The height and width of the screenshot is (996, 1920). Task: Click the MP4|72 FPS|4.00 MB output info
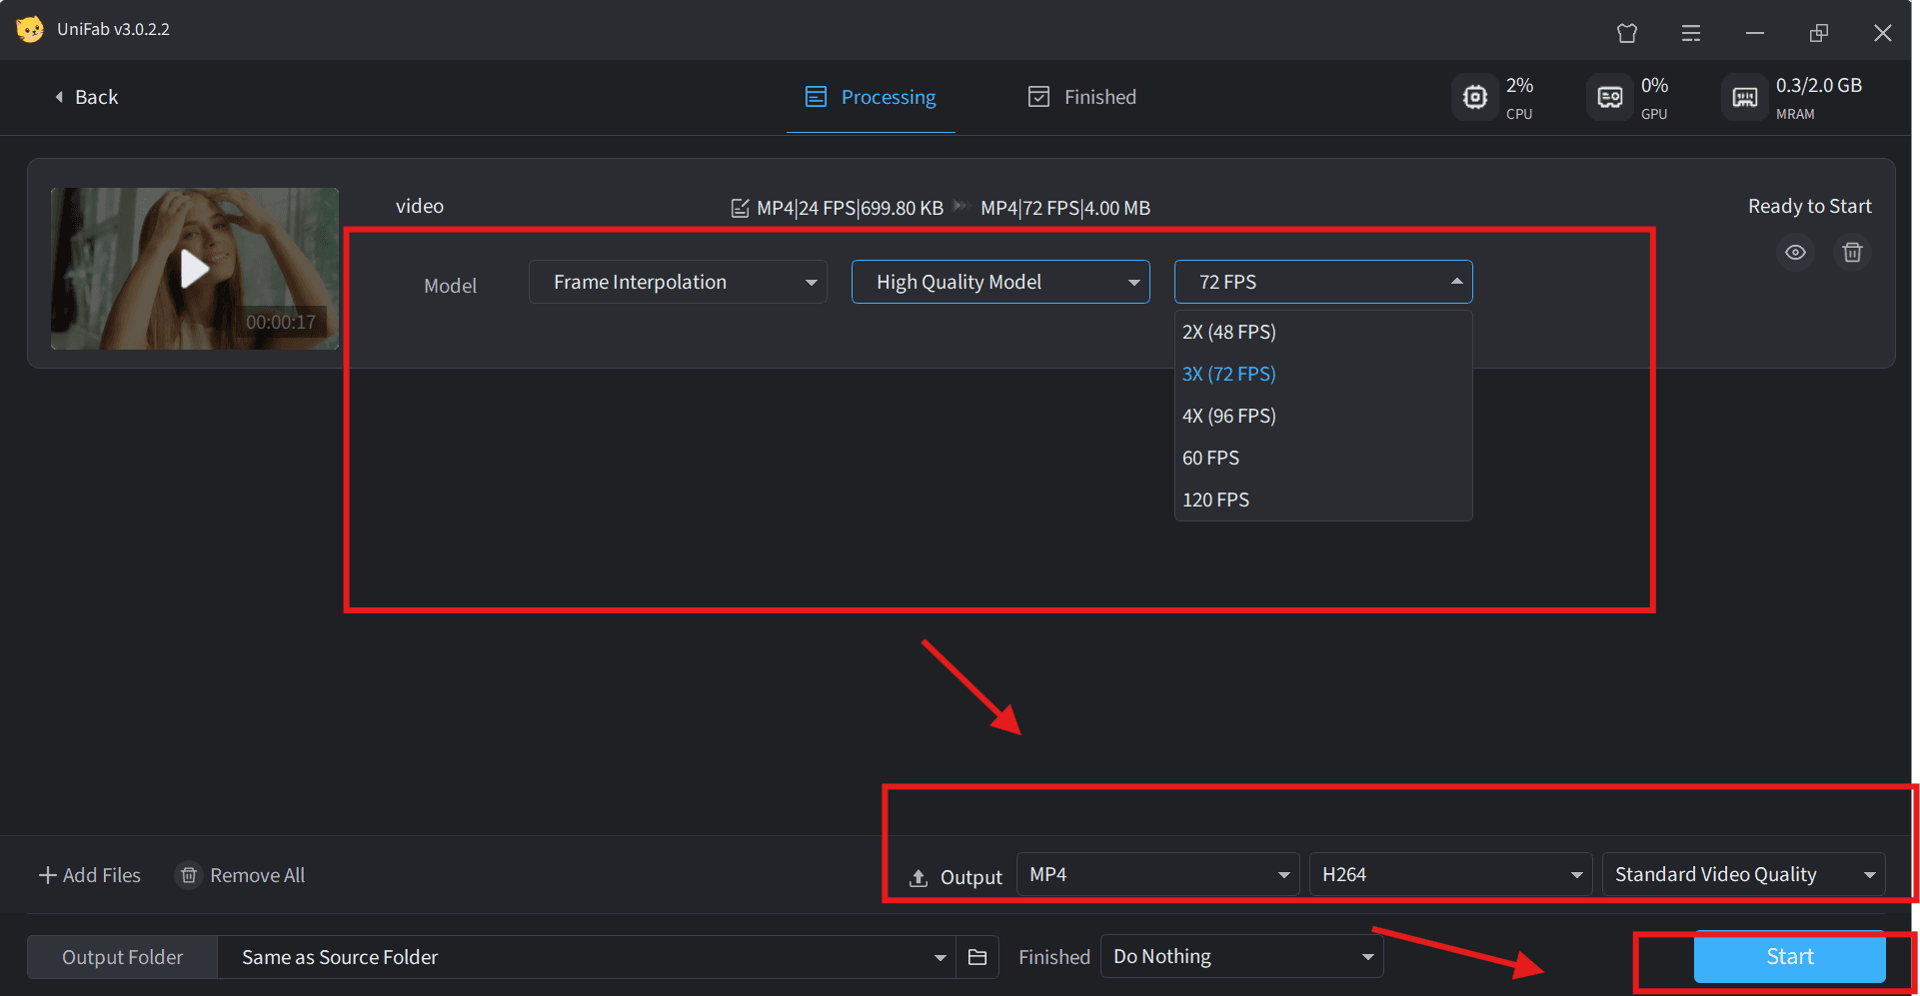pyautogui.click(x=1065, y=208)
